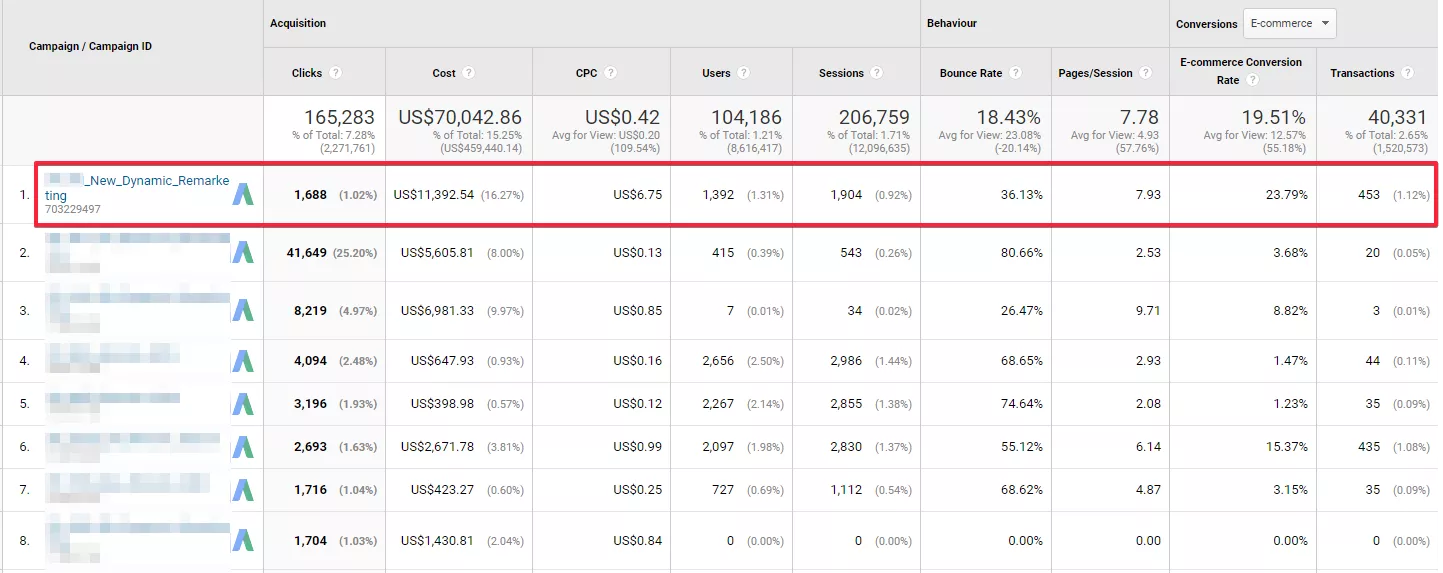Sort by Pages/Session column header

(1096, 73)
